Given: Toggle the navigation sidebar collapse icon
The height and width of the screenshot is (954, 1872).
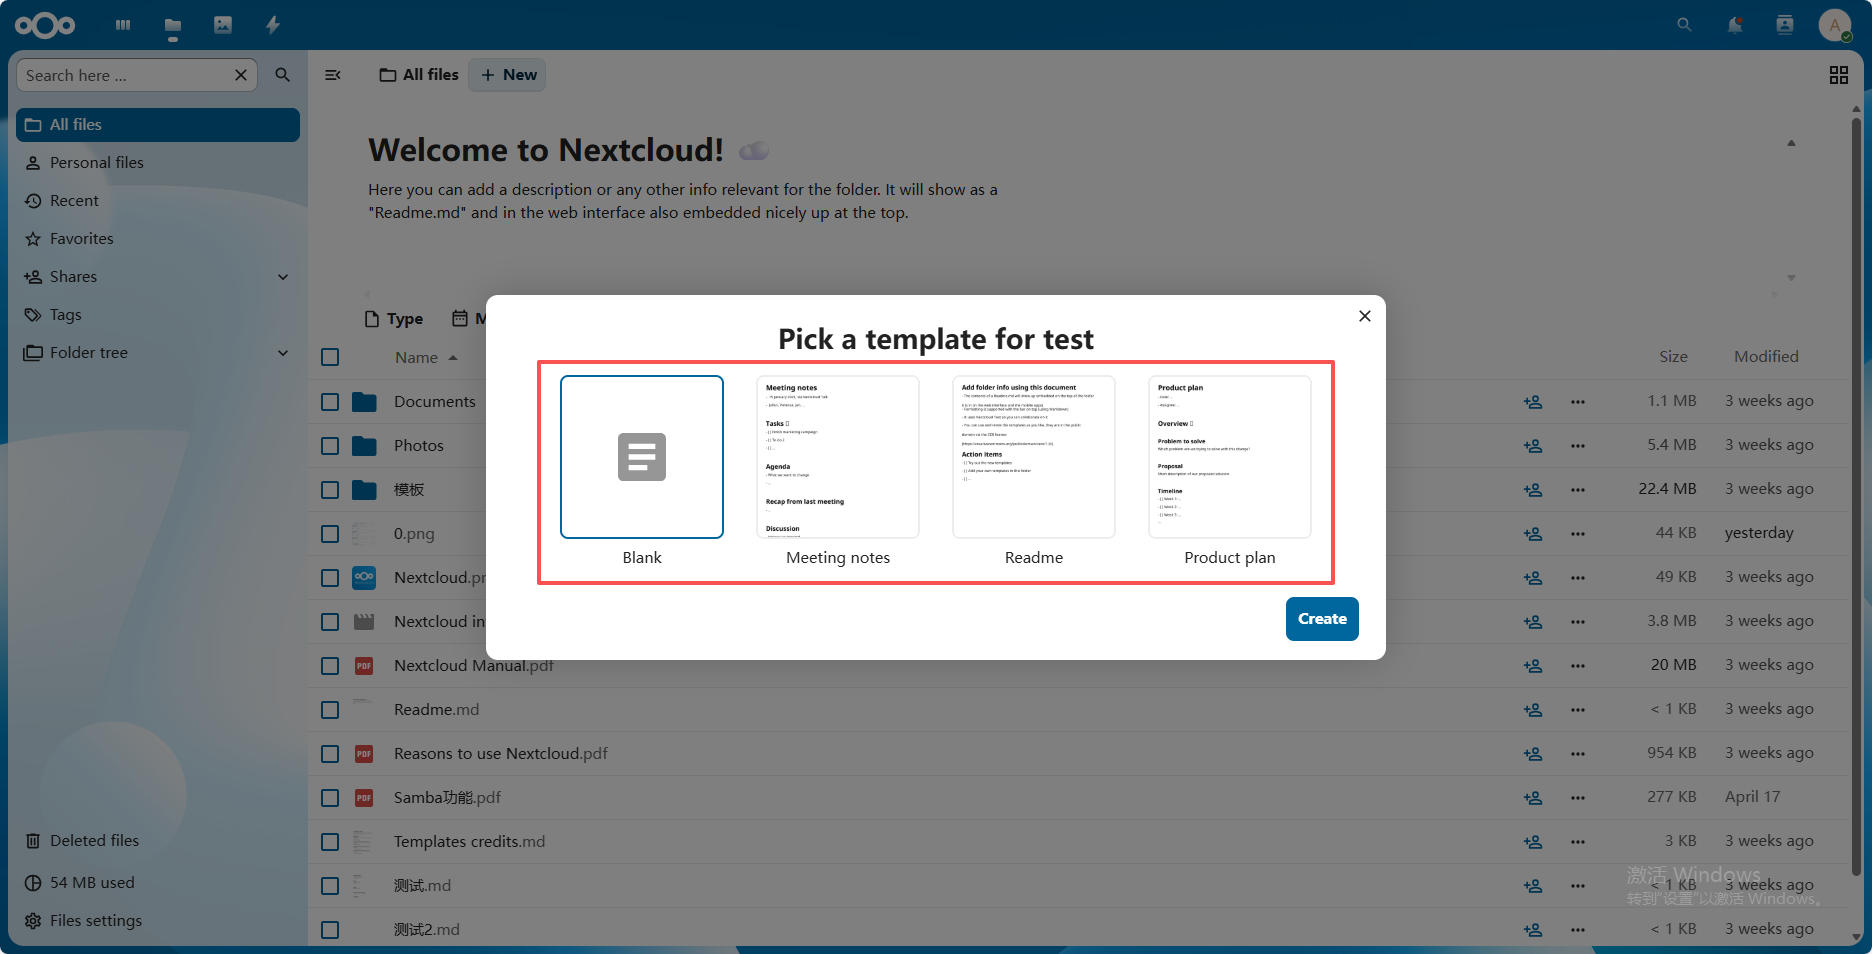Looking at the screenshot, I should point(333,75).
